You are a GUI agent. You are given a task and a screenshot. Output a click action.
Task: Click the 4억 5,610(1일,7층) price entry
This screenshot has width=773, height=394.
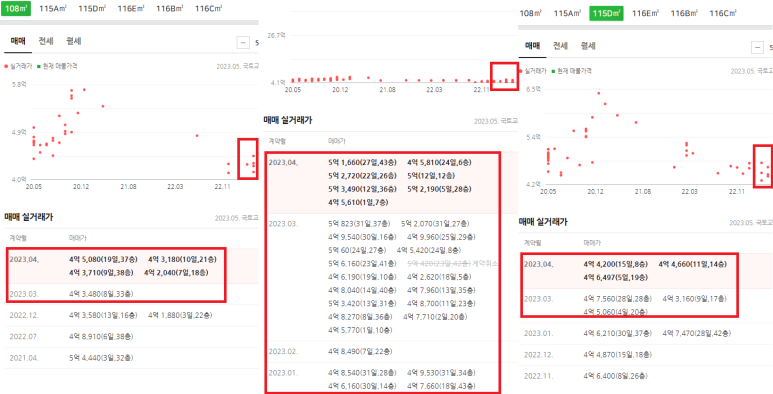[x=358, y=202]
